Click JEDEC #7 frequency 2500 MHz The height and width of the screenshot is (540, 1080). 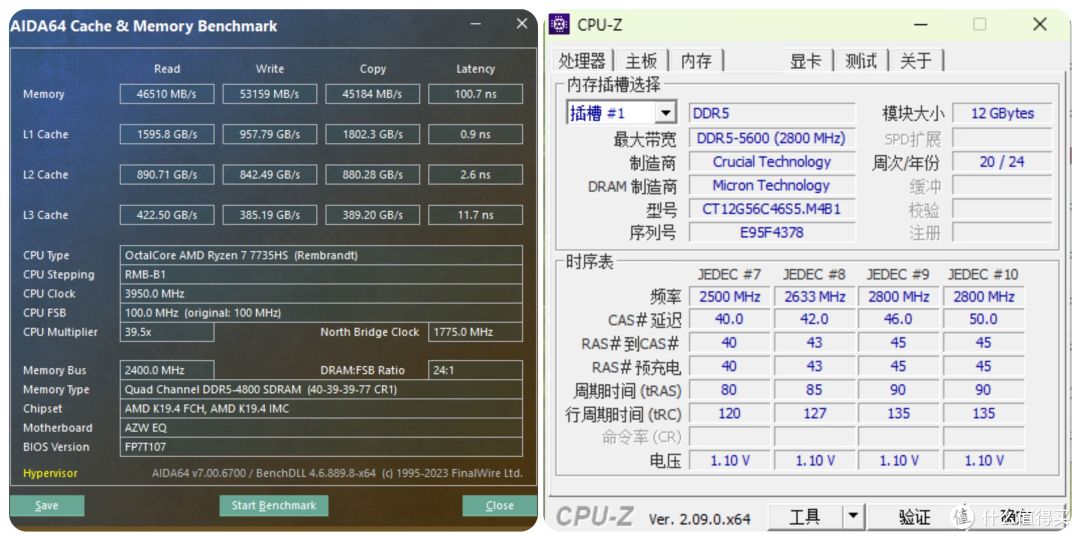729,297
